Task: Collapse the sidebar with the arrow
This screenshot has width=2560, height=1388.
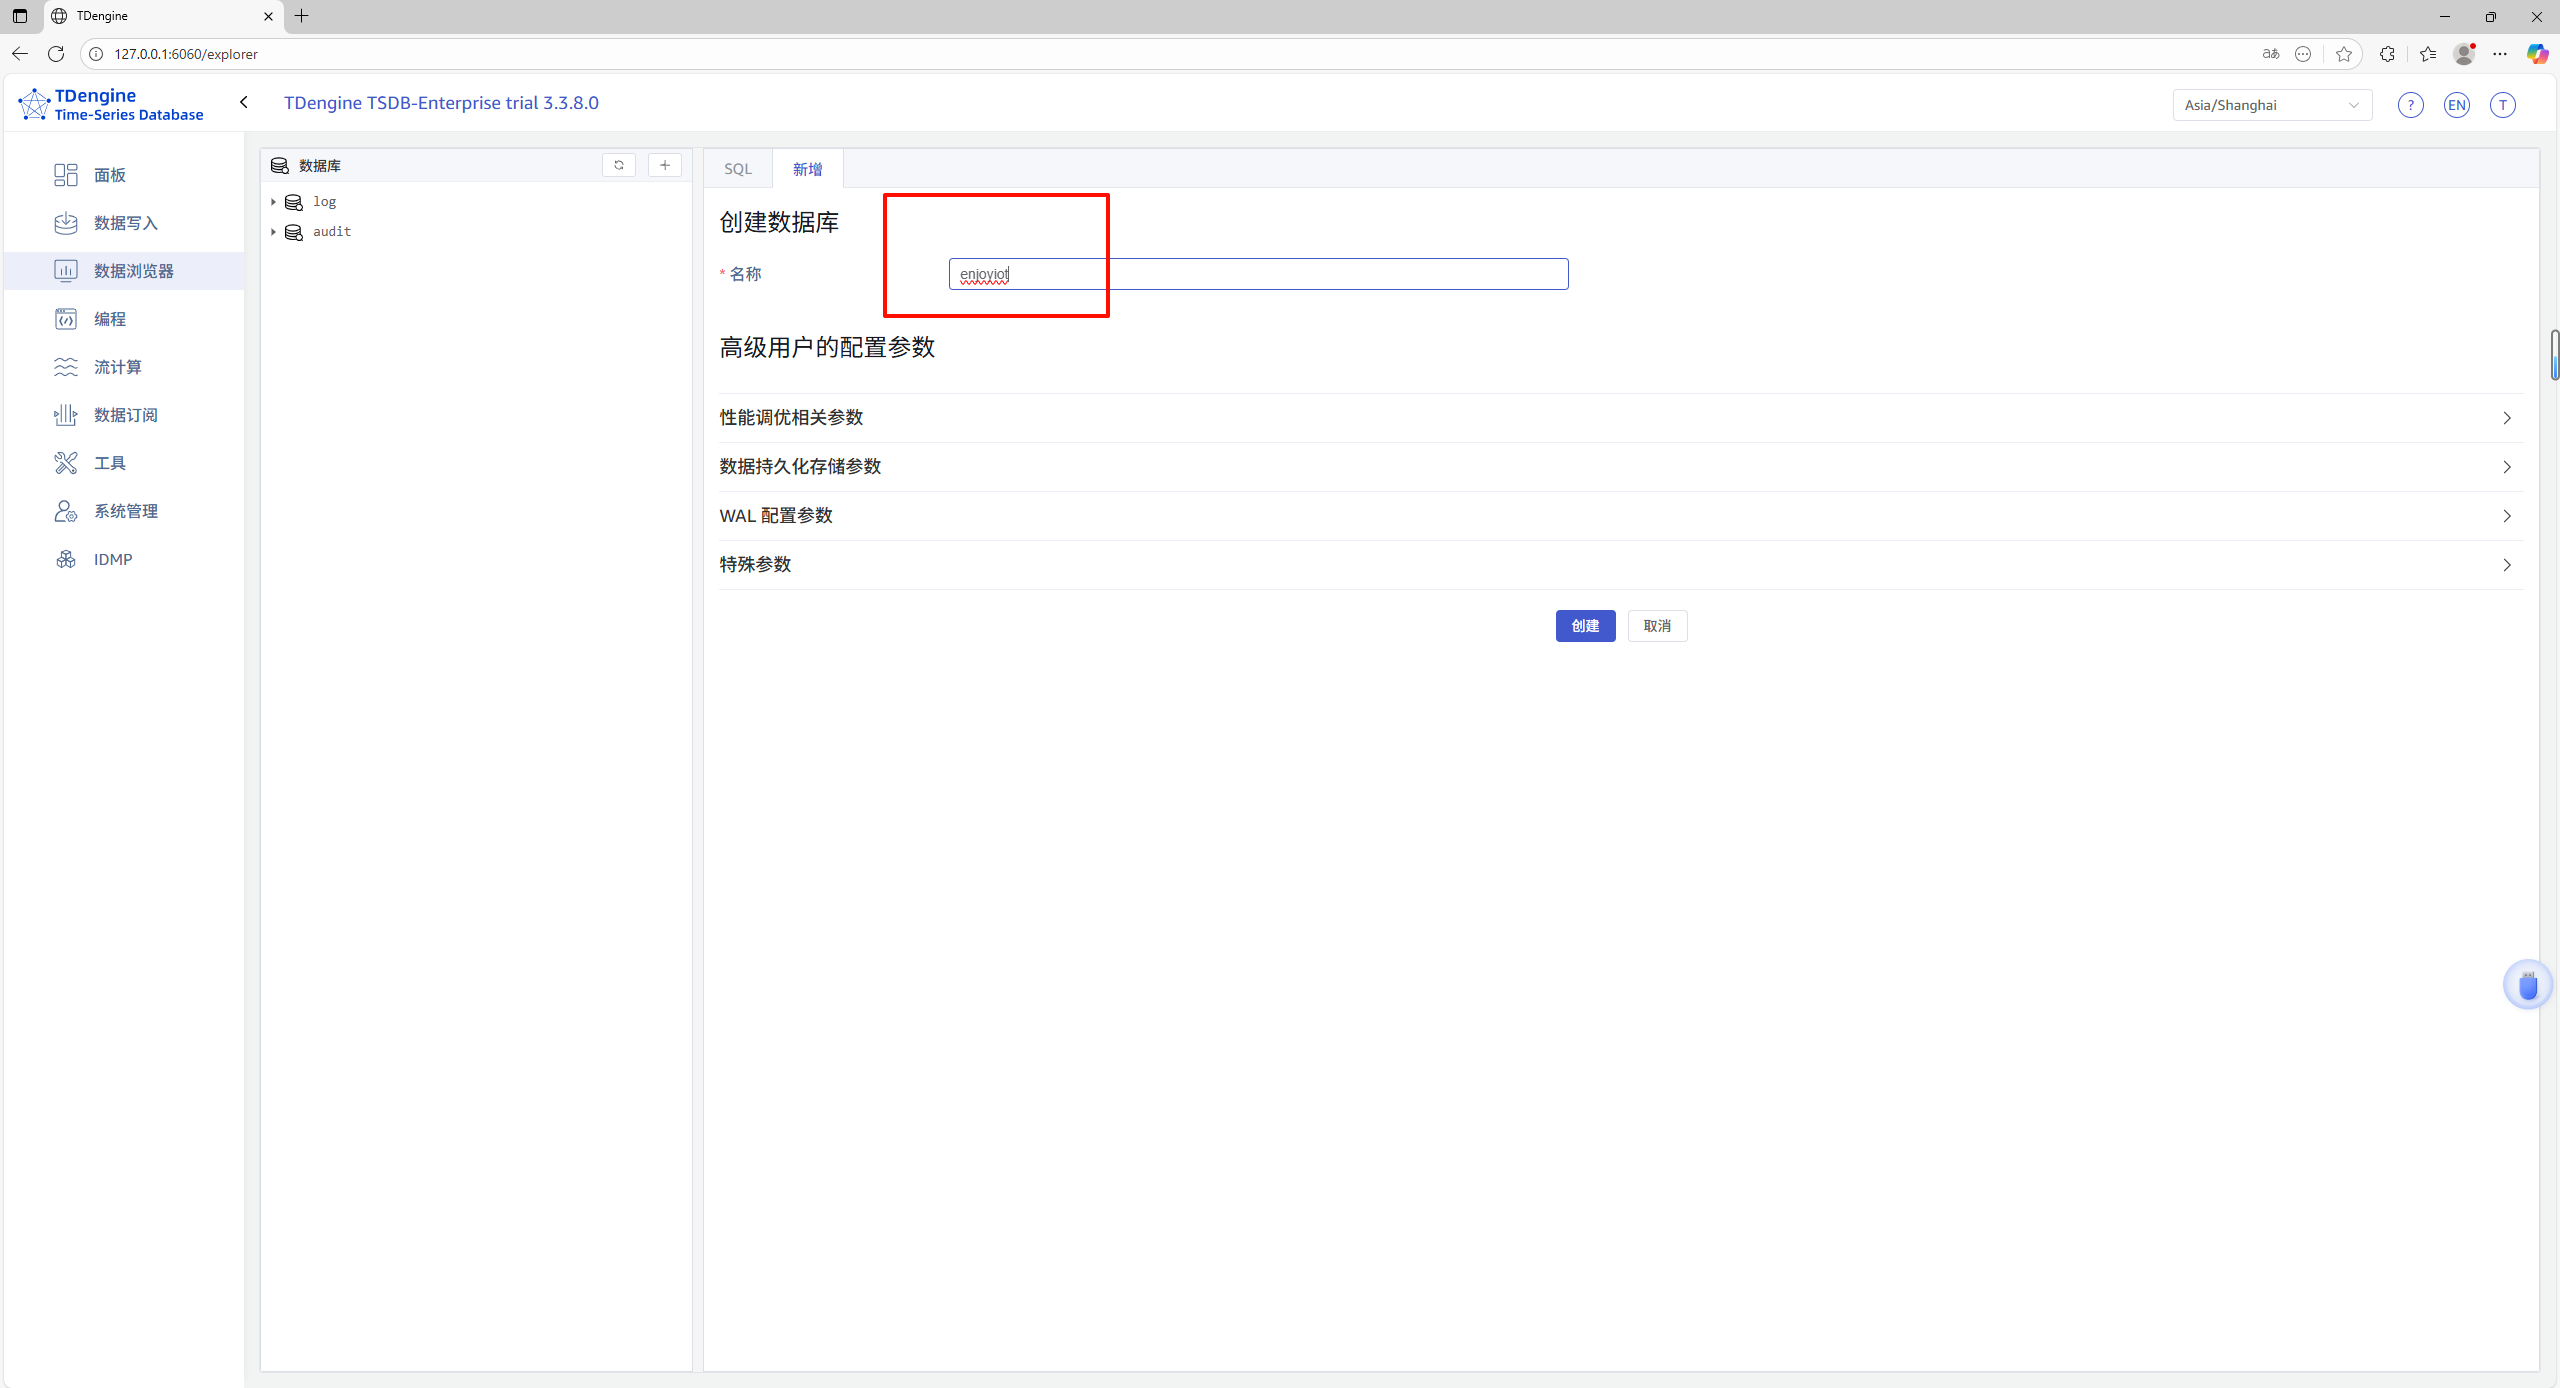Action: click(x=244, y=102)
